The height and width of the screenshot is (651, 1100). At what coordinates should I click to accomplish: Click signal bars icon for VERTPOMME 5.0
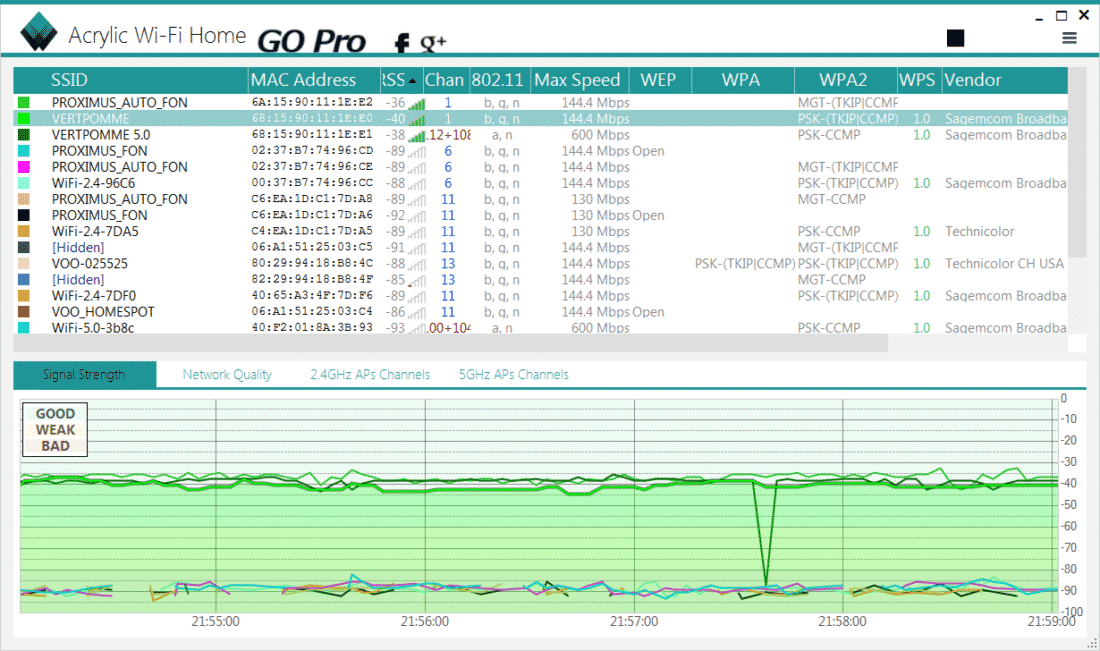coord(417,135)
